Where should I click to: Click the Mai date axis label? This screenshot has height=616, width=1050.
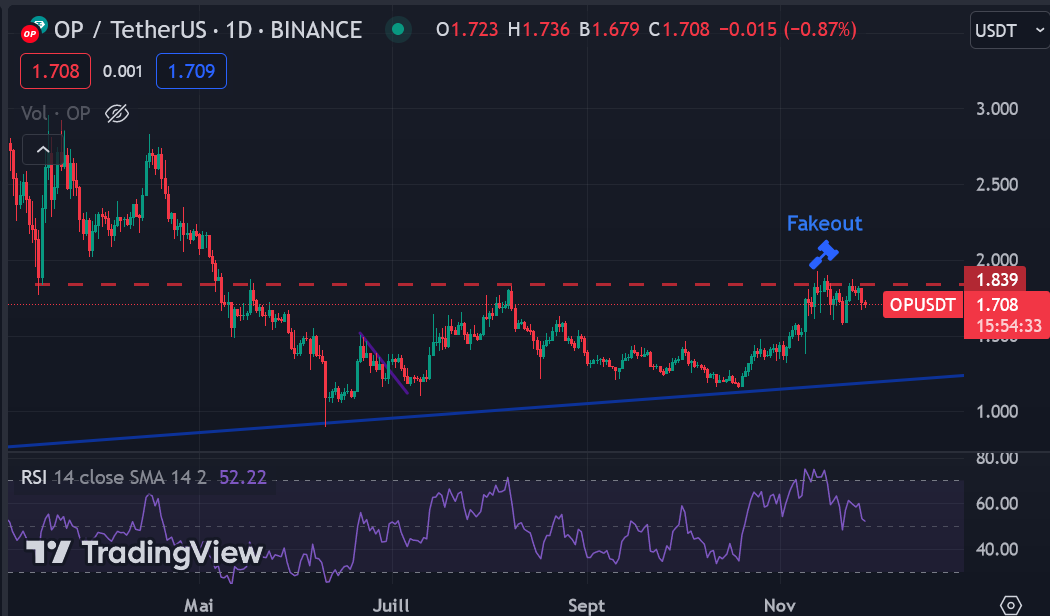(x=199, y=606)
